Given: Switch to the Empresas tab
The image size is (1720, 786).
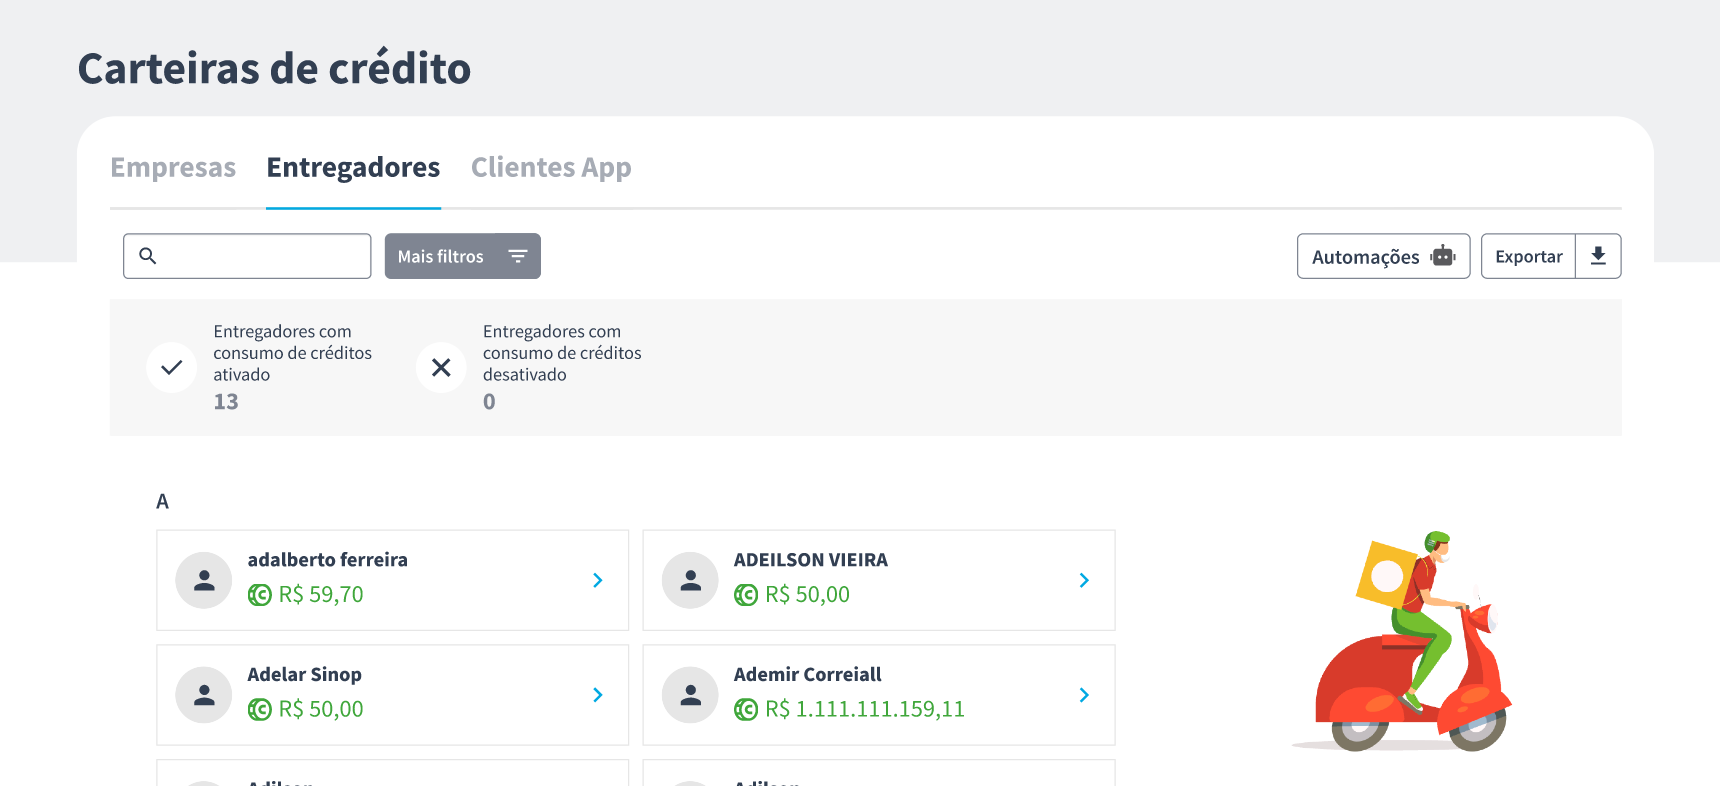Looking at the screenshot, I should (x=173, y=167).
